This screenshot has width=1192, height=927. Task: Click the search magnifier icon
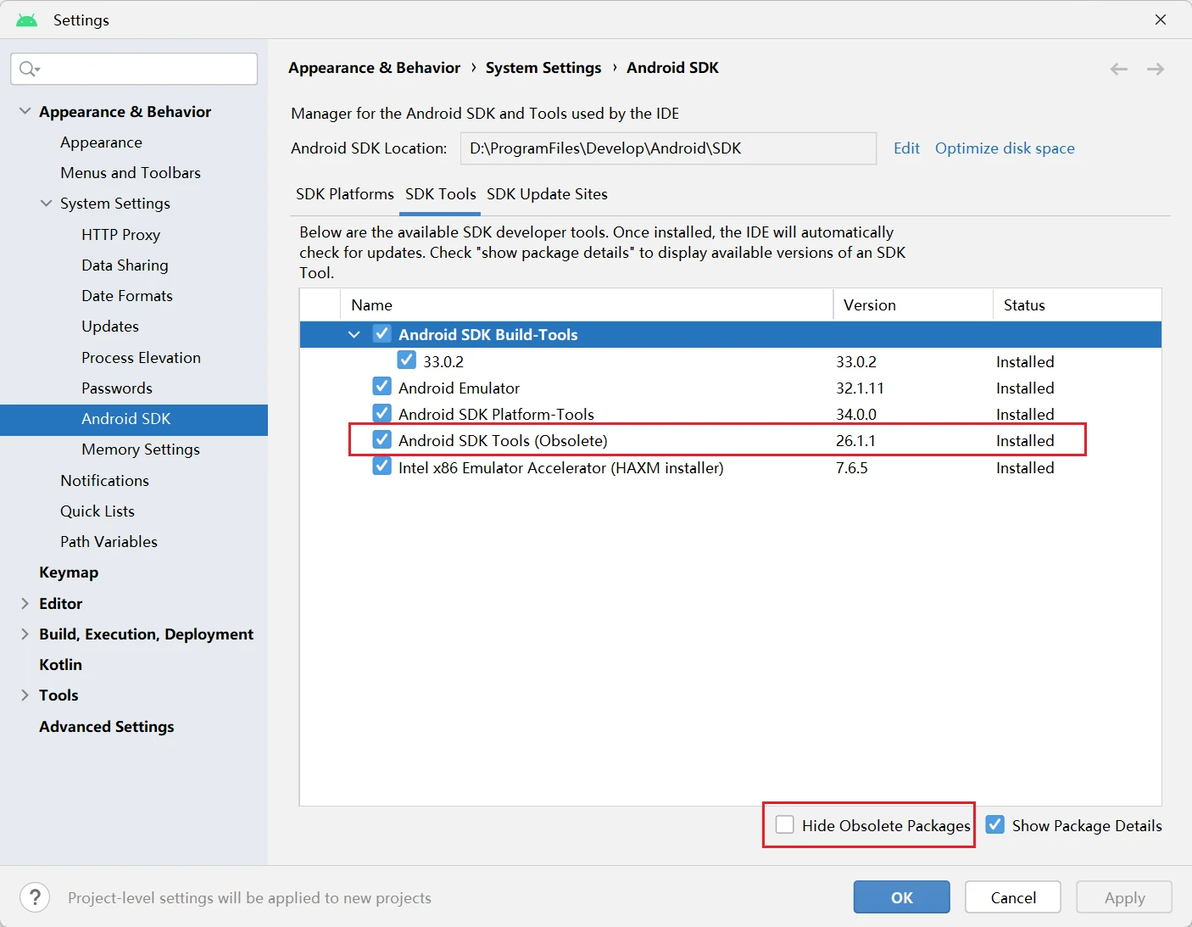(28, 69)
